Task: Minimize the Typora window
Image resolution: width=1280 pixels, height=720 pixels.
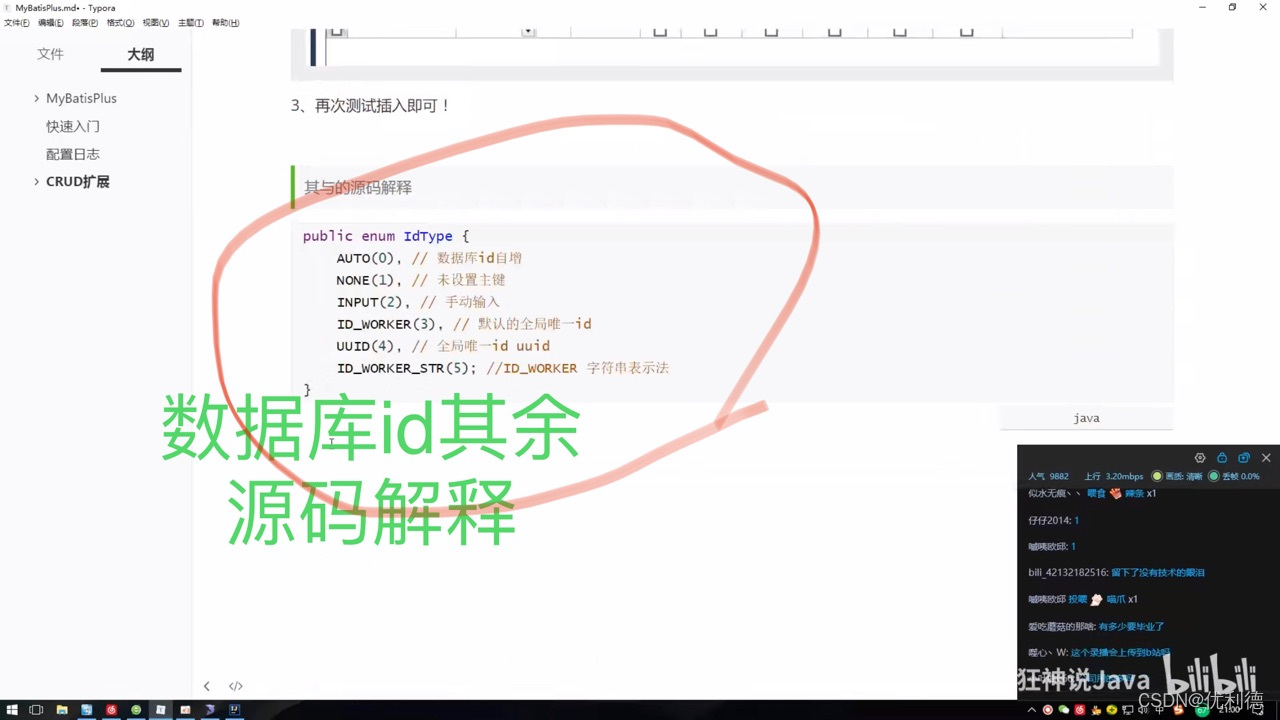Action: click(x=1202, y=7)
